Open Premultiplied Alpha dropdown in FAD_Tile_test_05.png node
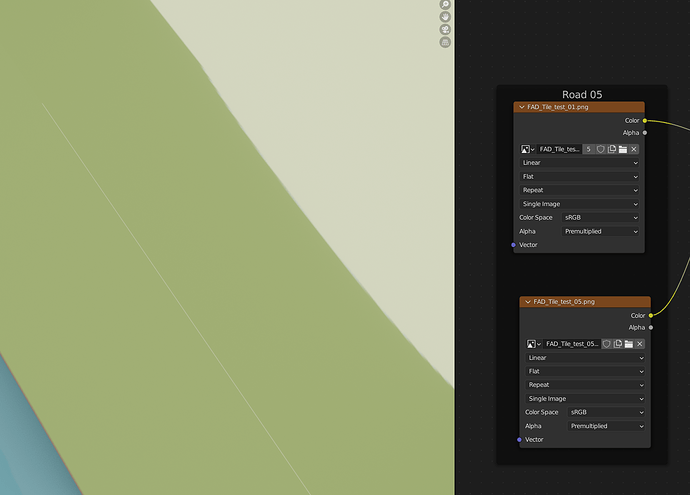 click(606, 426)
